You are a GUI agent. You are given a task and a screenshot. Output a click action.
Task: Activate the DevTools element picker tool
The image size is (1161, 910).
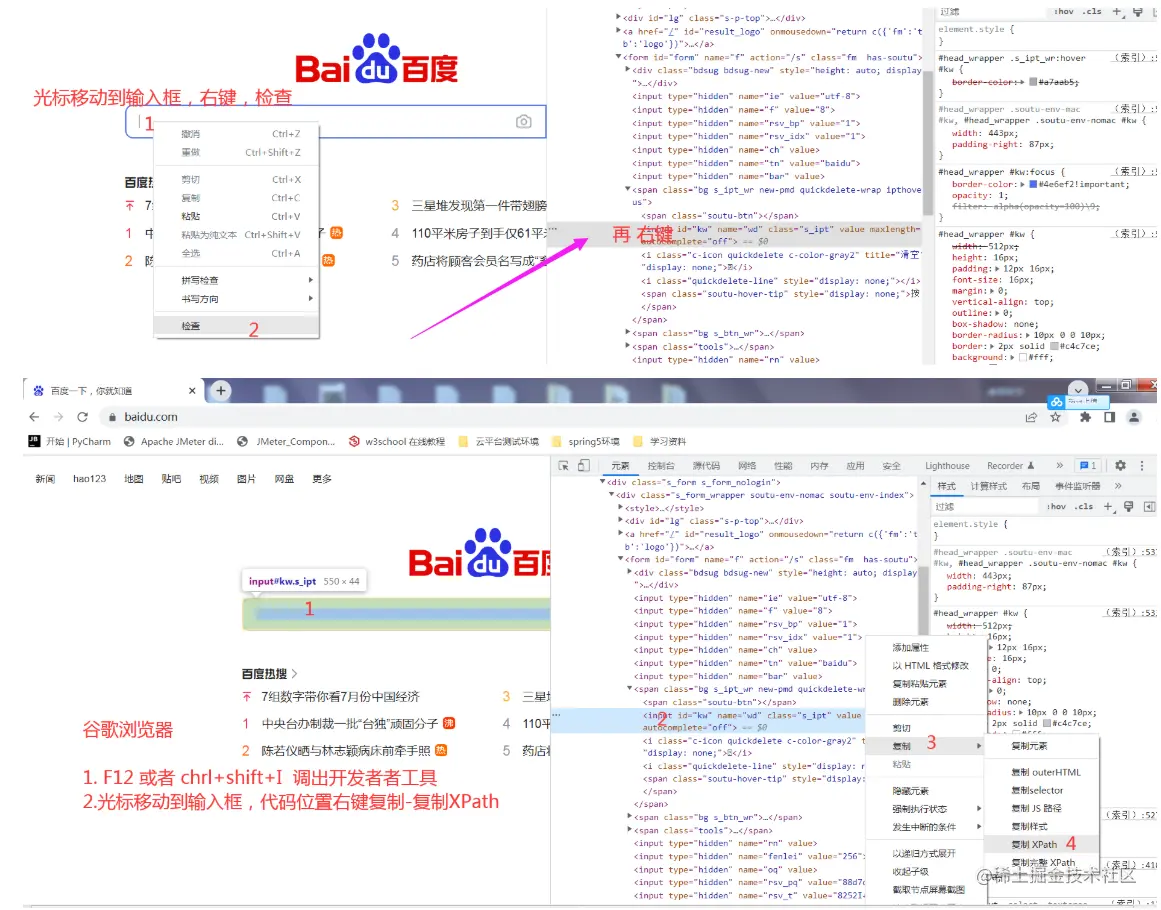click(563, 466)
